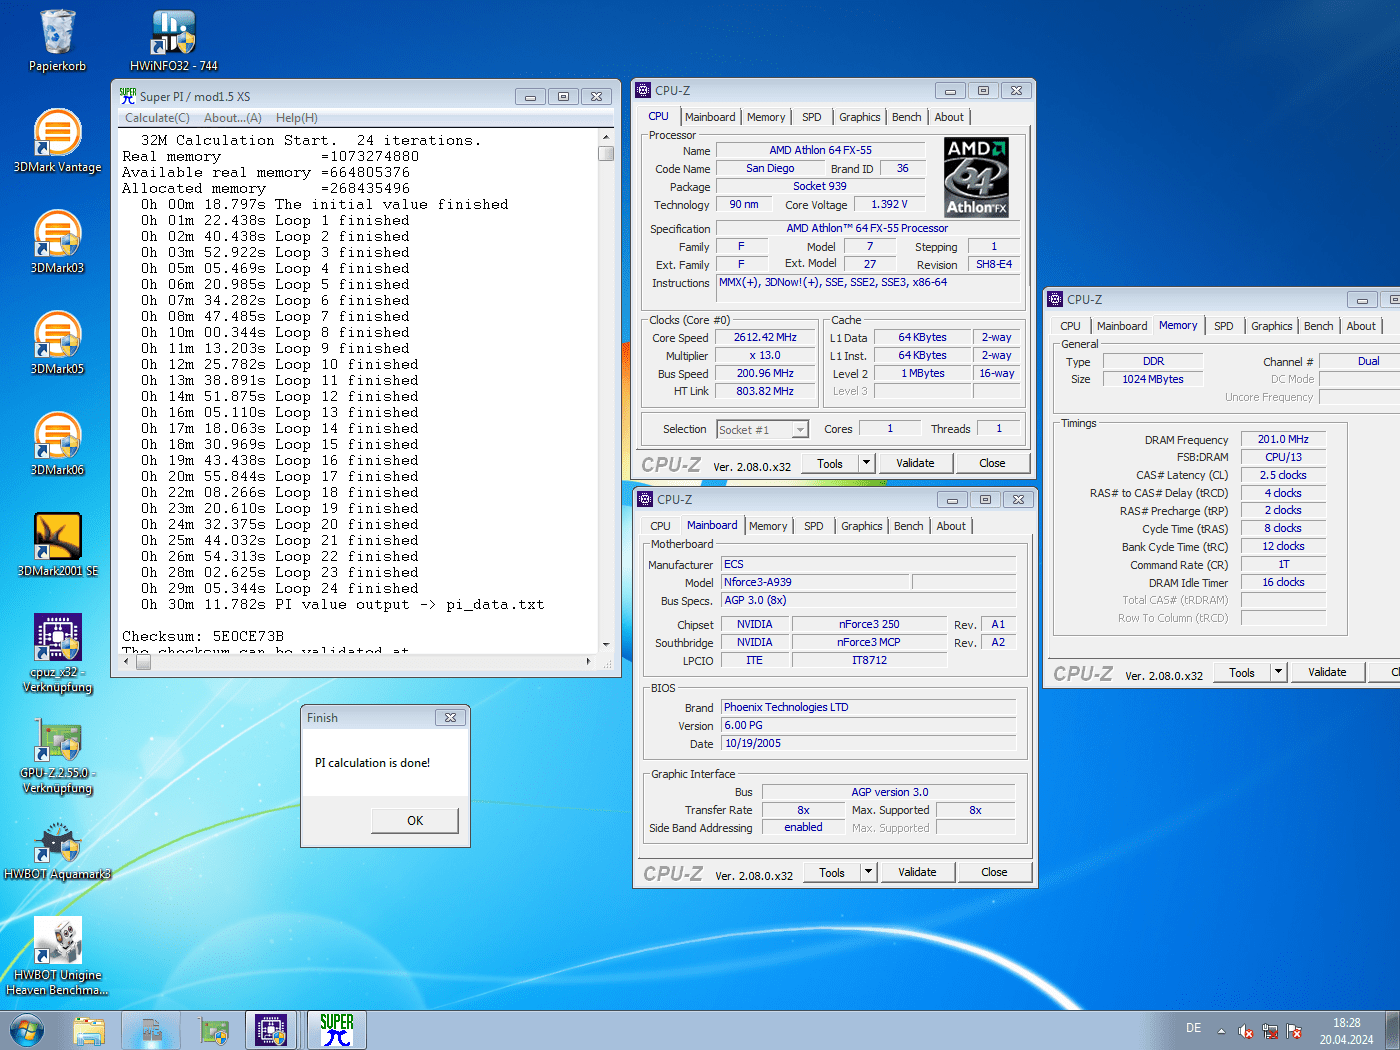The image size is (1400, 1050).
Task: Launch the 3DMark05 desktop icon
Action: [57, 343]
